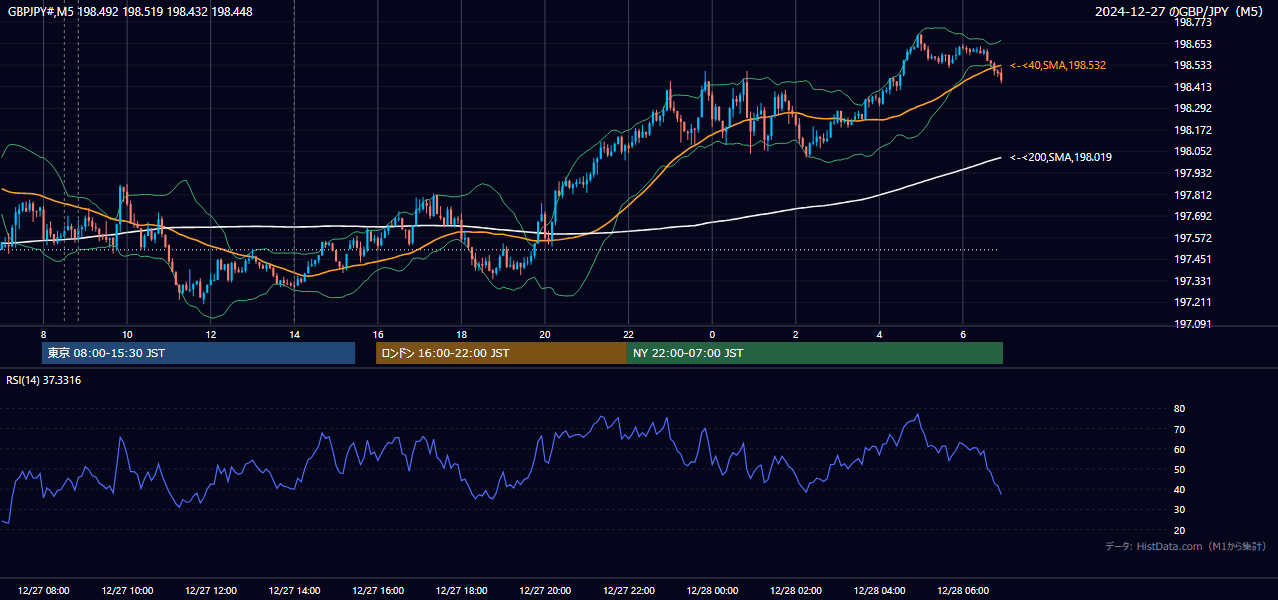Click the chart title 2024-12-27 GBP/JPY (M5)
The image size is (1278, 600).
point(1181,12)
